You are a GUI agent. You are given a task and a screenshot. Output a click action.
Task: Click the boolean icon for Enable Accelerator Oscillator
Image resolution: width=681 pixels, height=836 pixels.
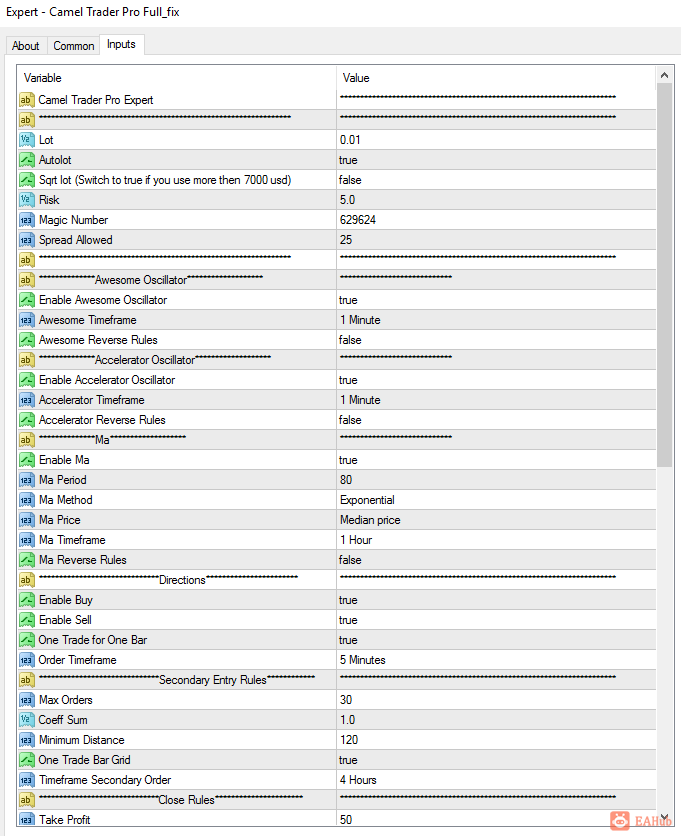click(27, 380)
